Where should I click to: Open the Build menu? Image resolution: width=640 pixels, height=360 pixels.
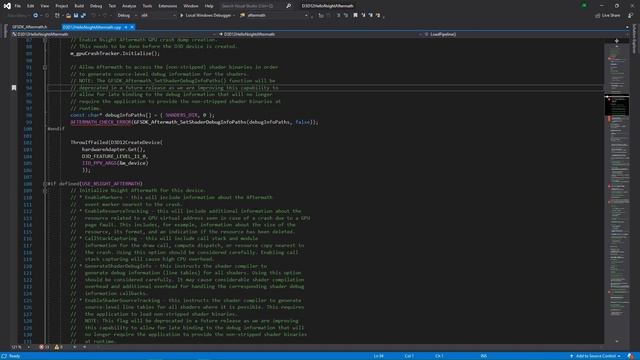click(x=79, y=6)
